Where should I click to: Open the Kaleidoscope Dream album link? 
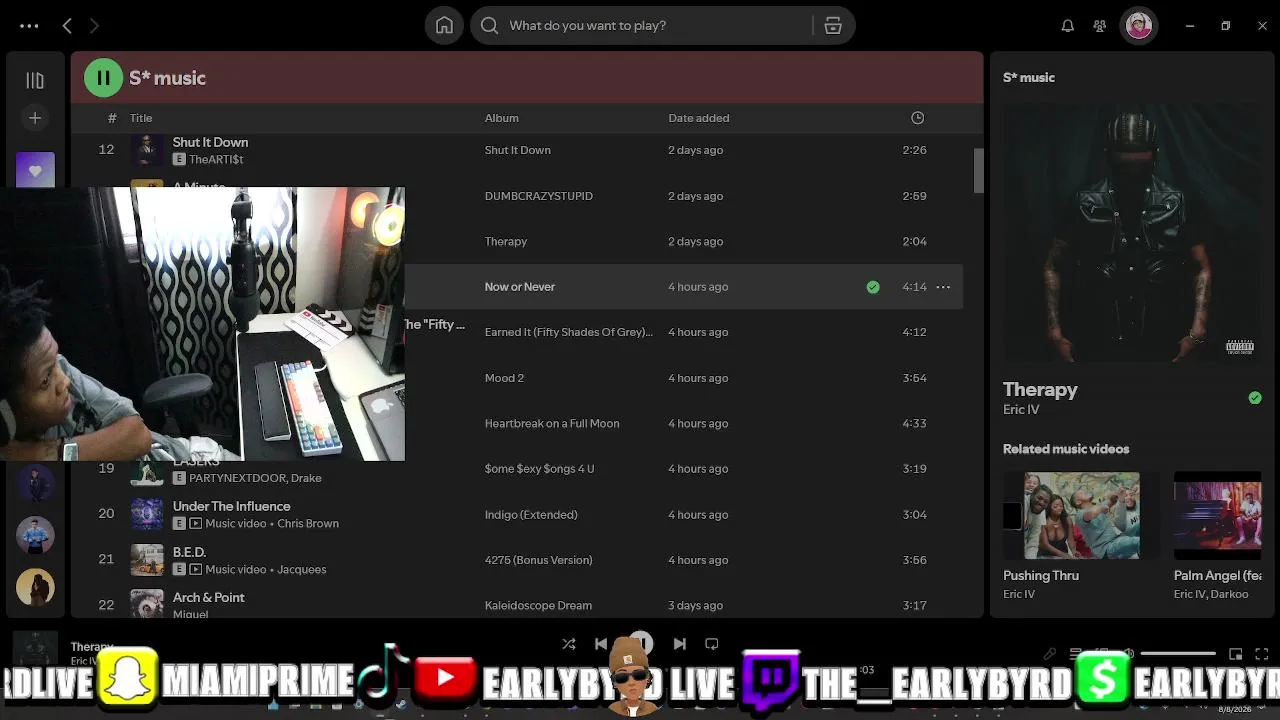pyautogui.click(x=538, y=606)
